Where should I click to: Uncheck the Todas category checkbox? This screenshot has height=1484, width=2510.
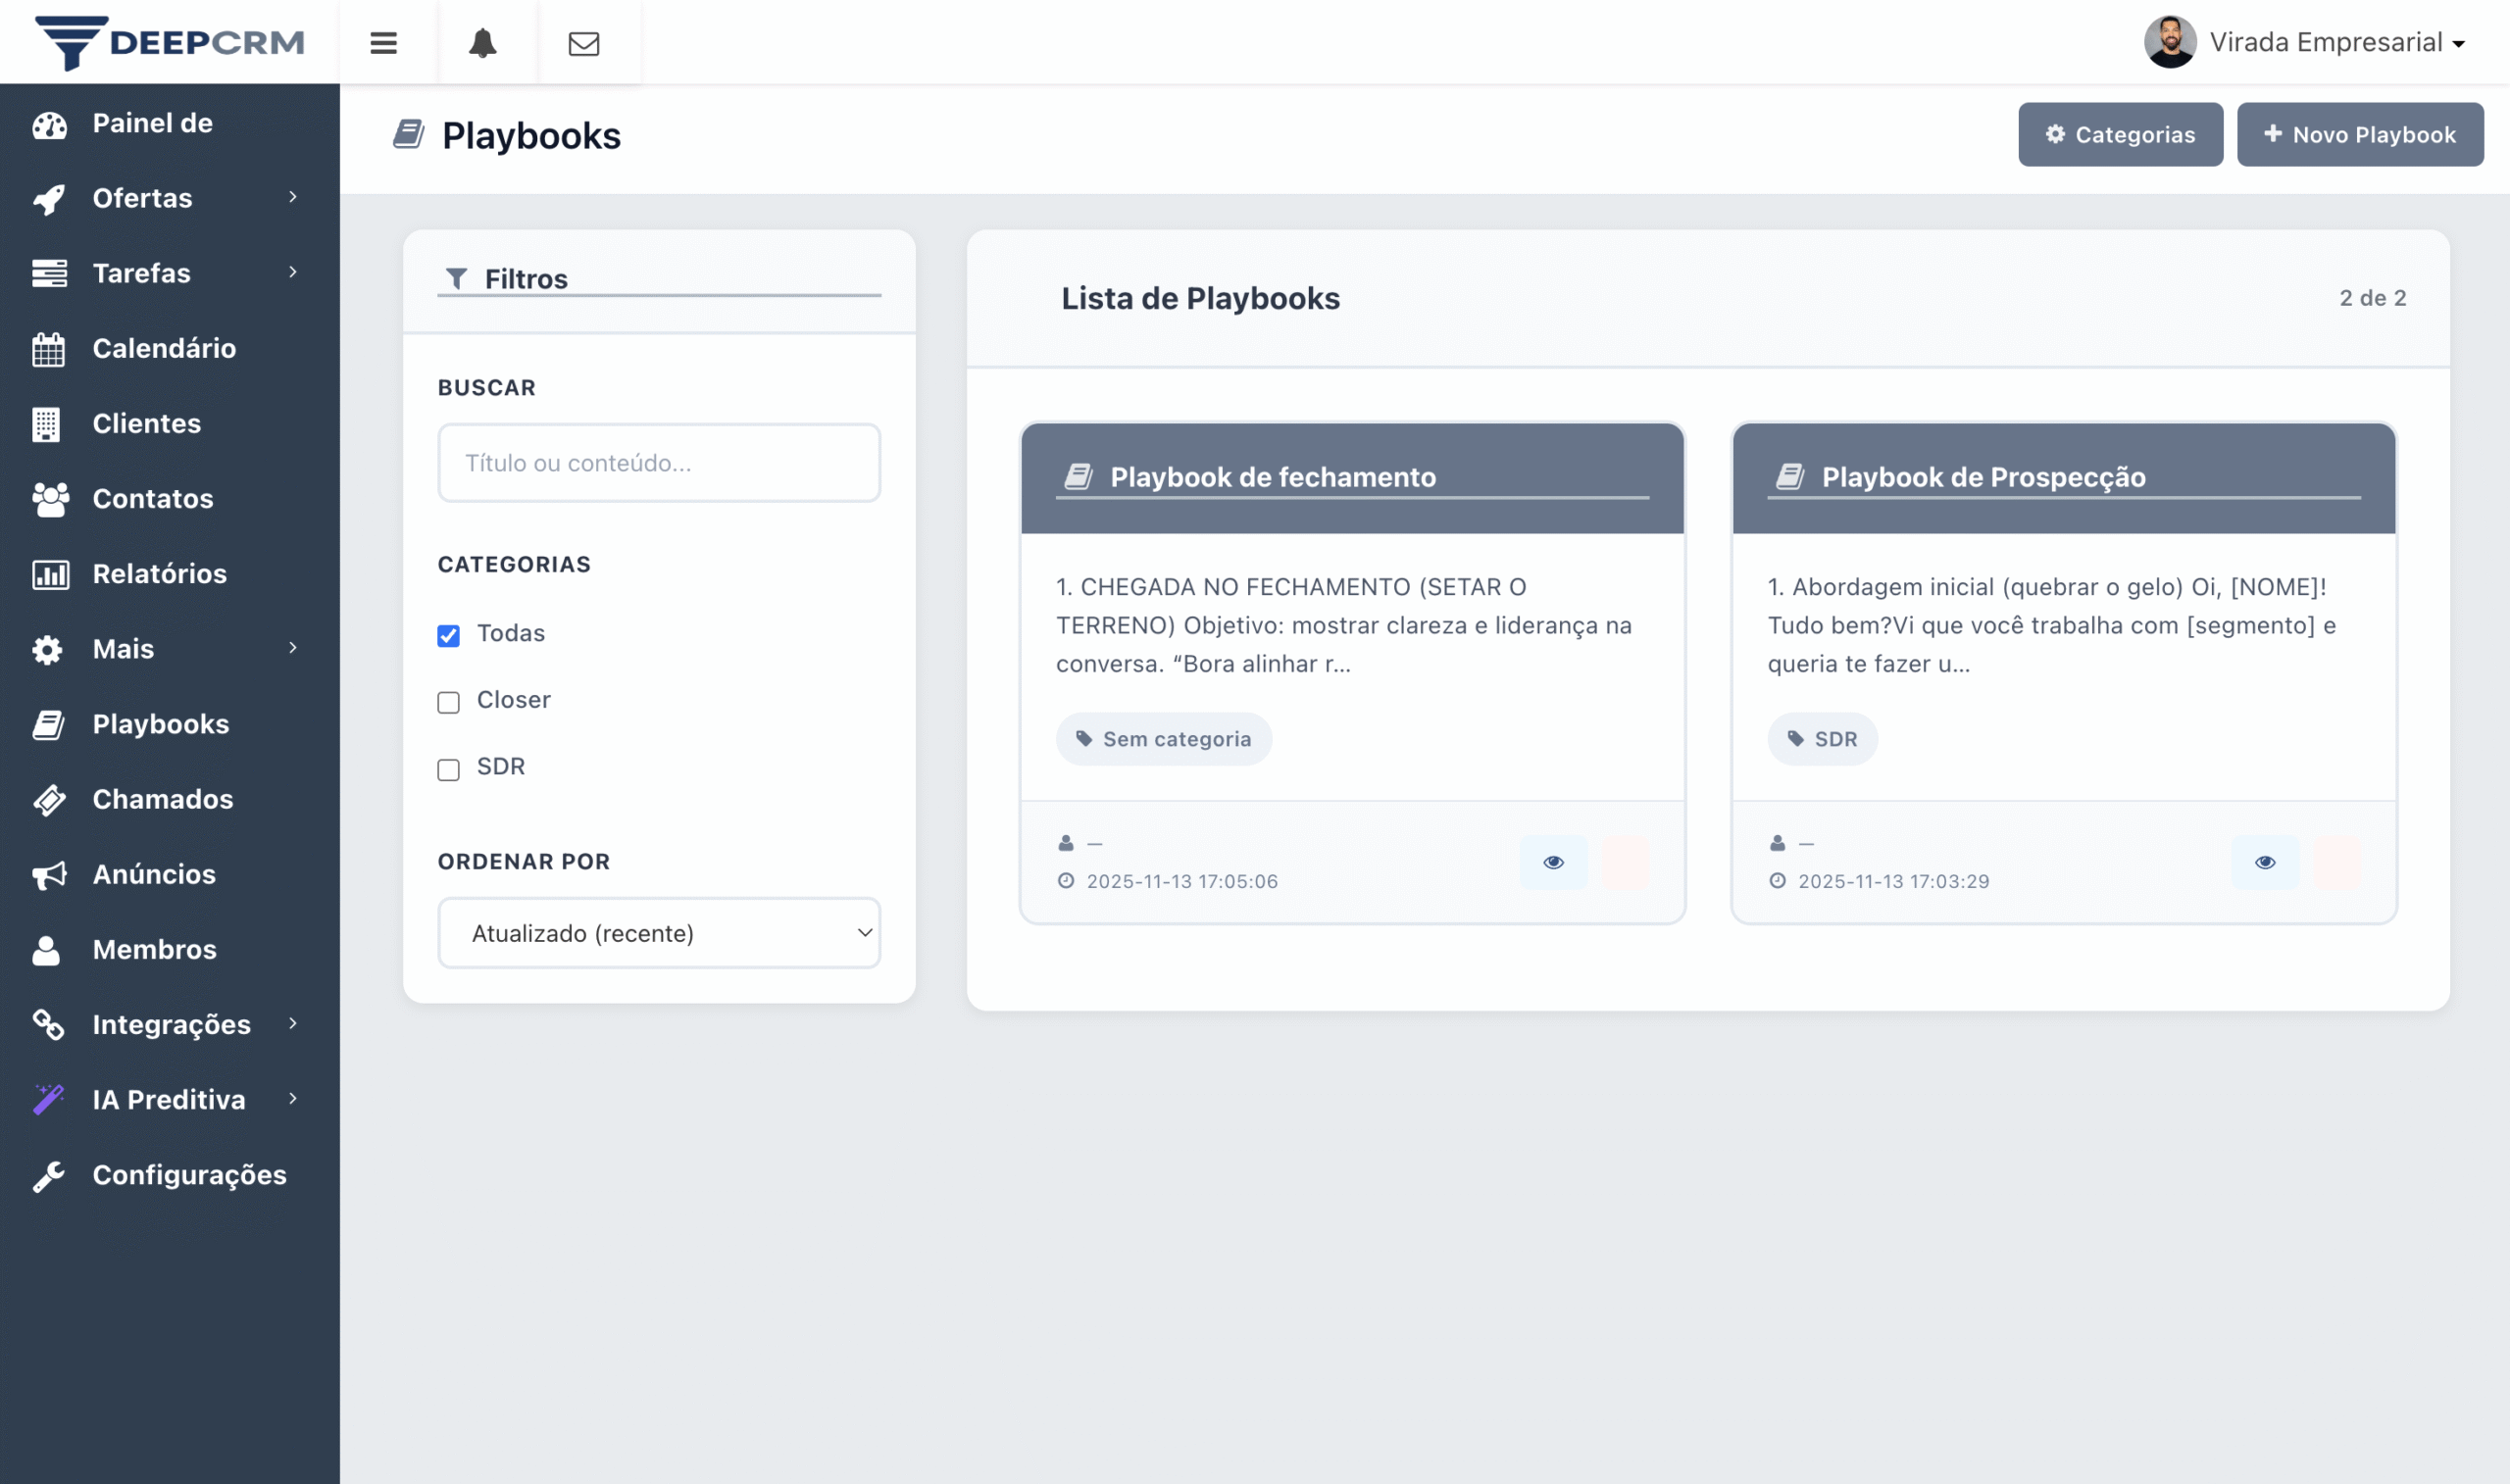449,636
